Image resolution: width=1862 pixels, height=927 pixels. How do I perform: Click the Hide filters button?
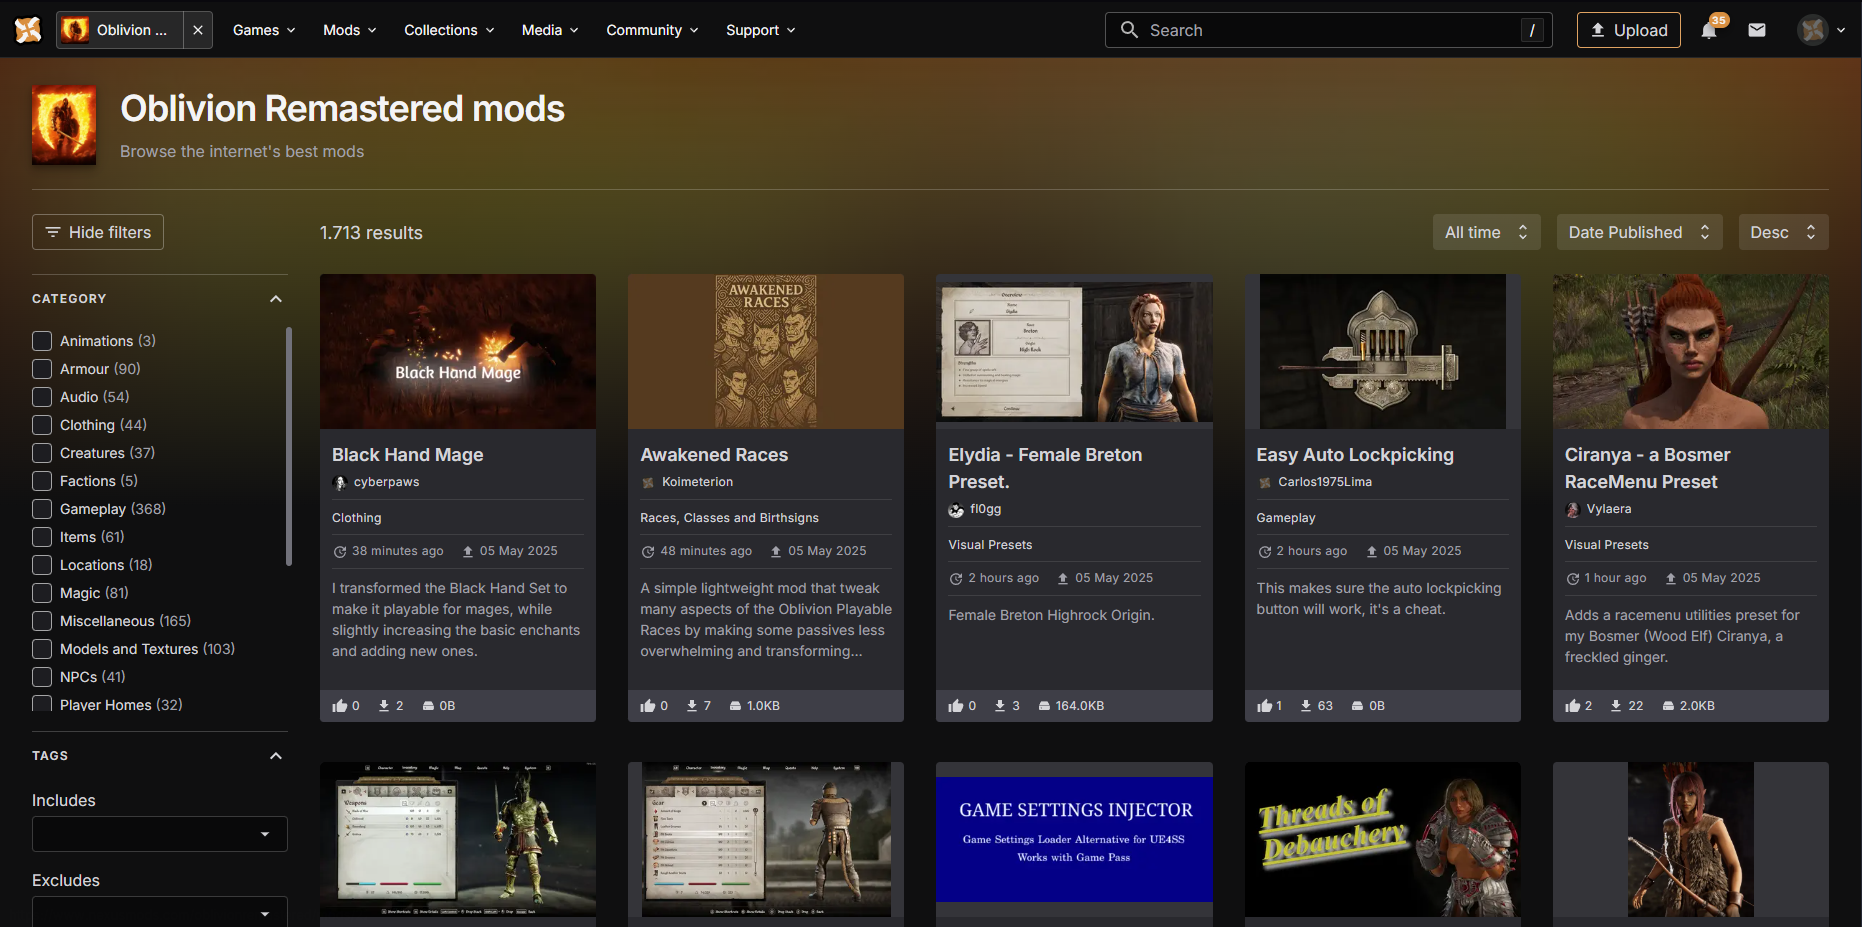click(x=98, y=232)
